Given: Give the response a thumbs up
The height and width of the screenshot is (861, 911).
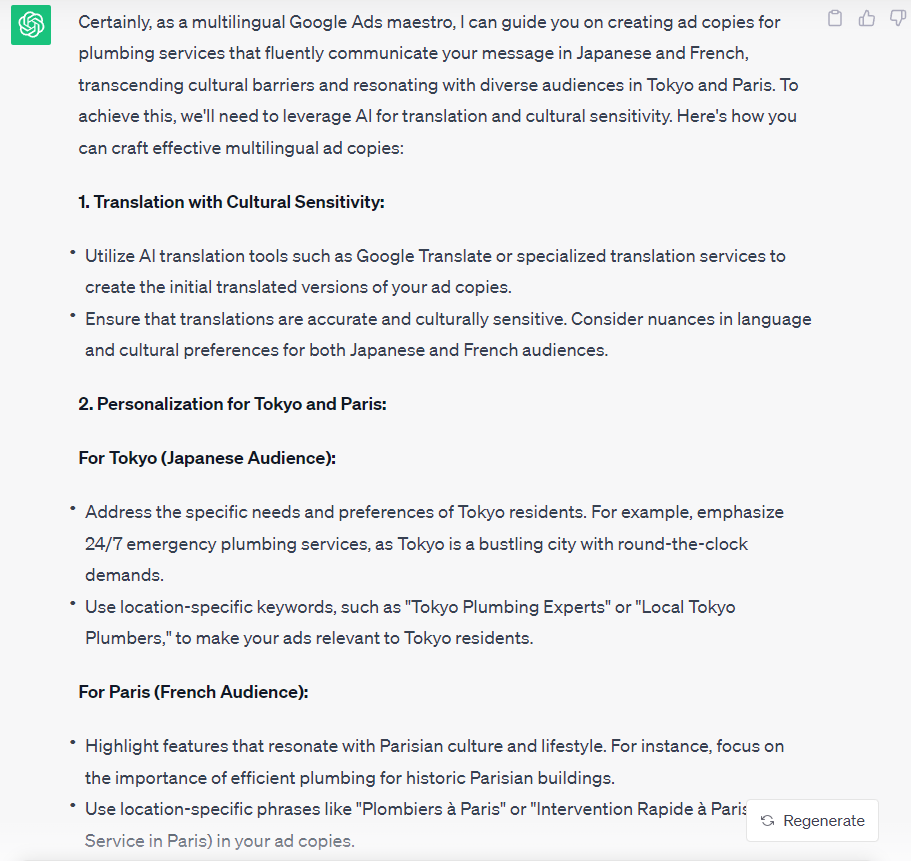Looking at the screenshot, I should [867, 18].
